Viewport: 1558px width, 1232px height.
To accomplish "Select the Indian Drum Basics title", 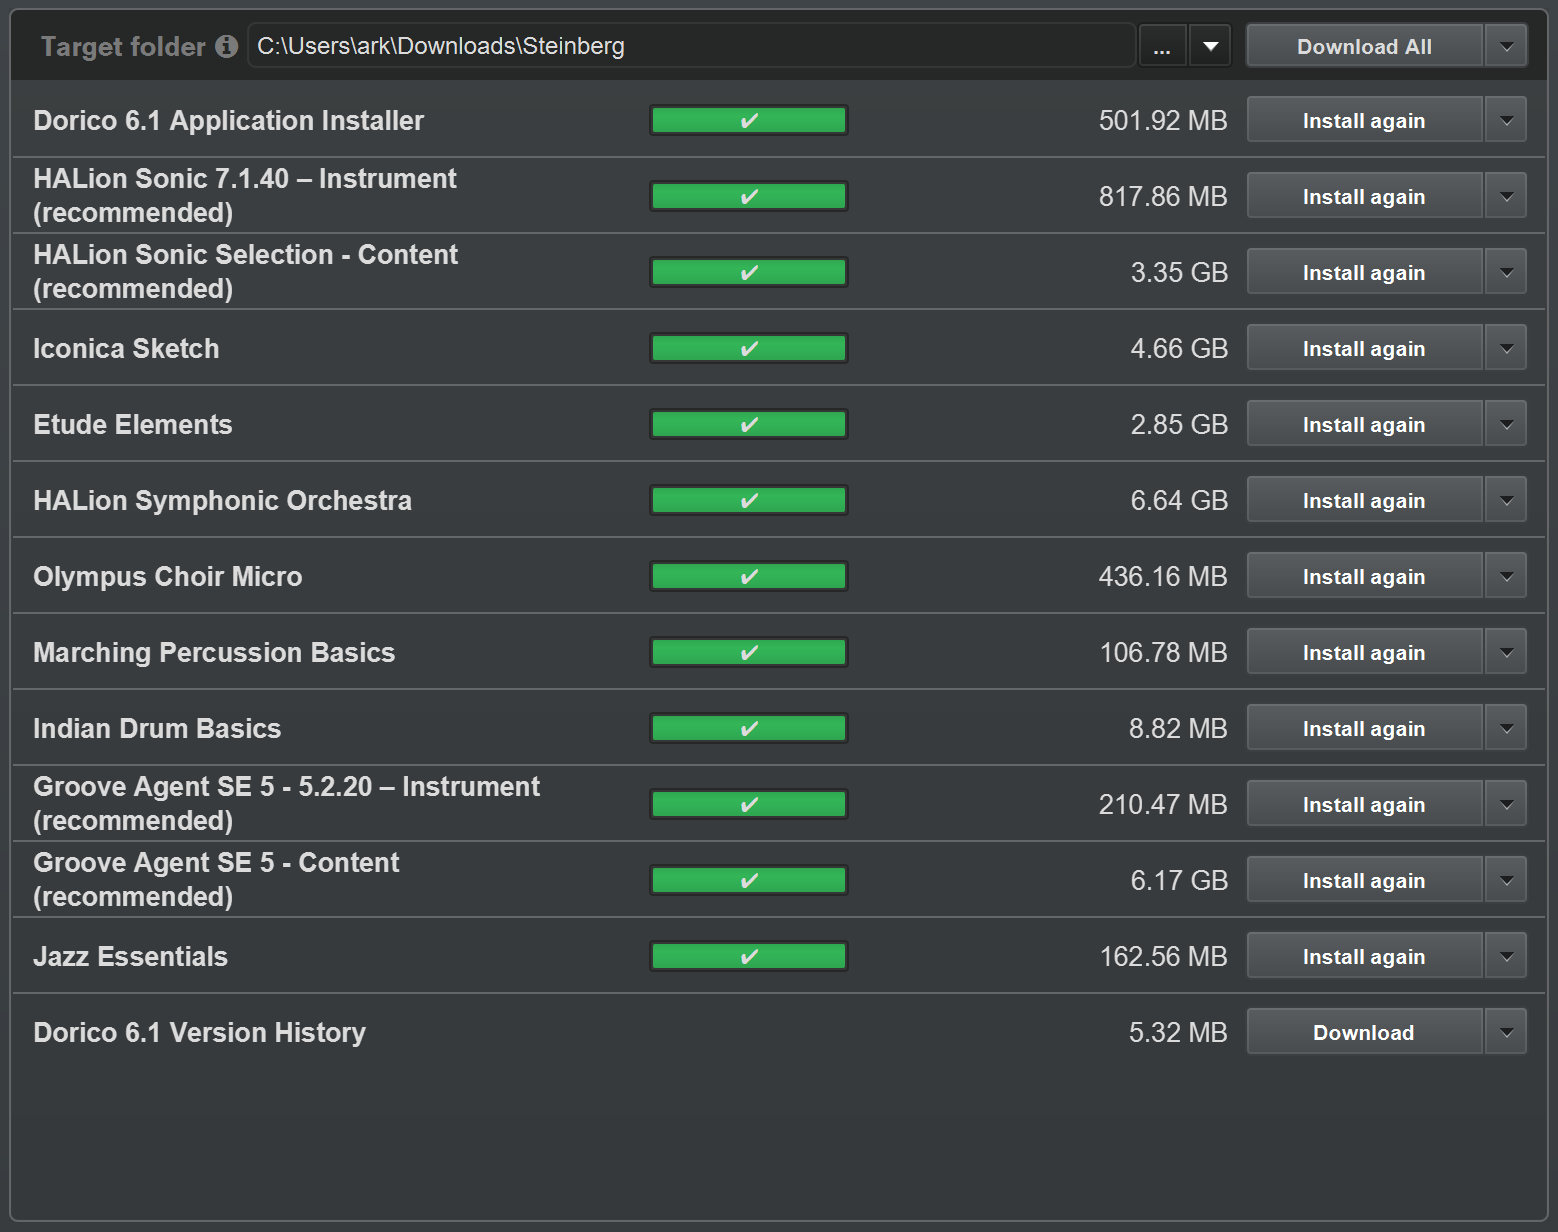I will point(157,728).
